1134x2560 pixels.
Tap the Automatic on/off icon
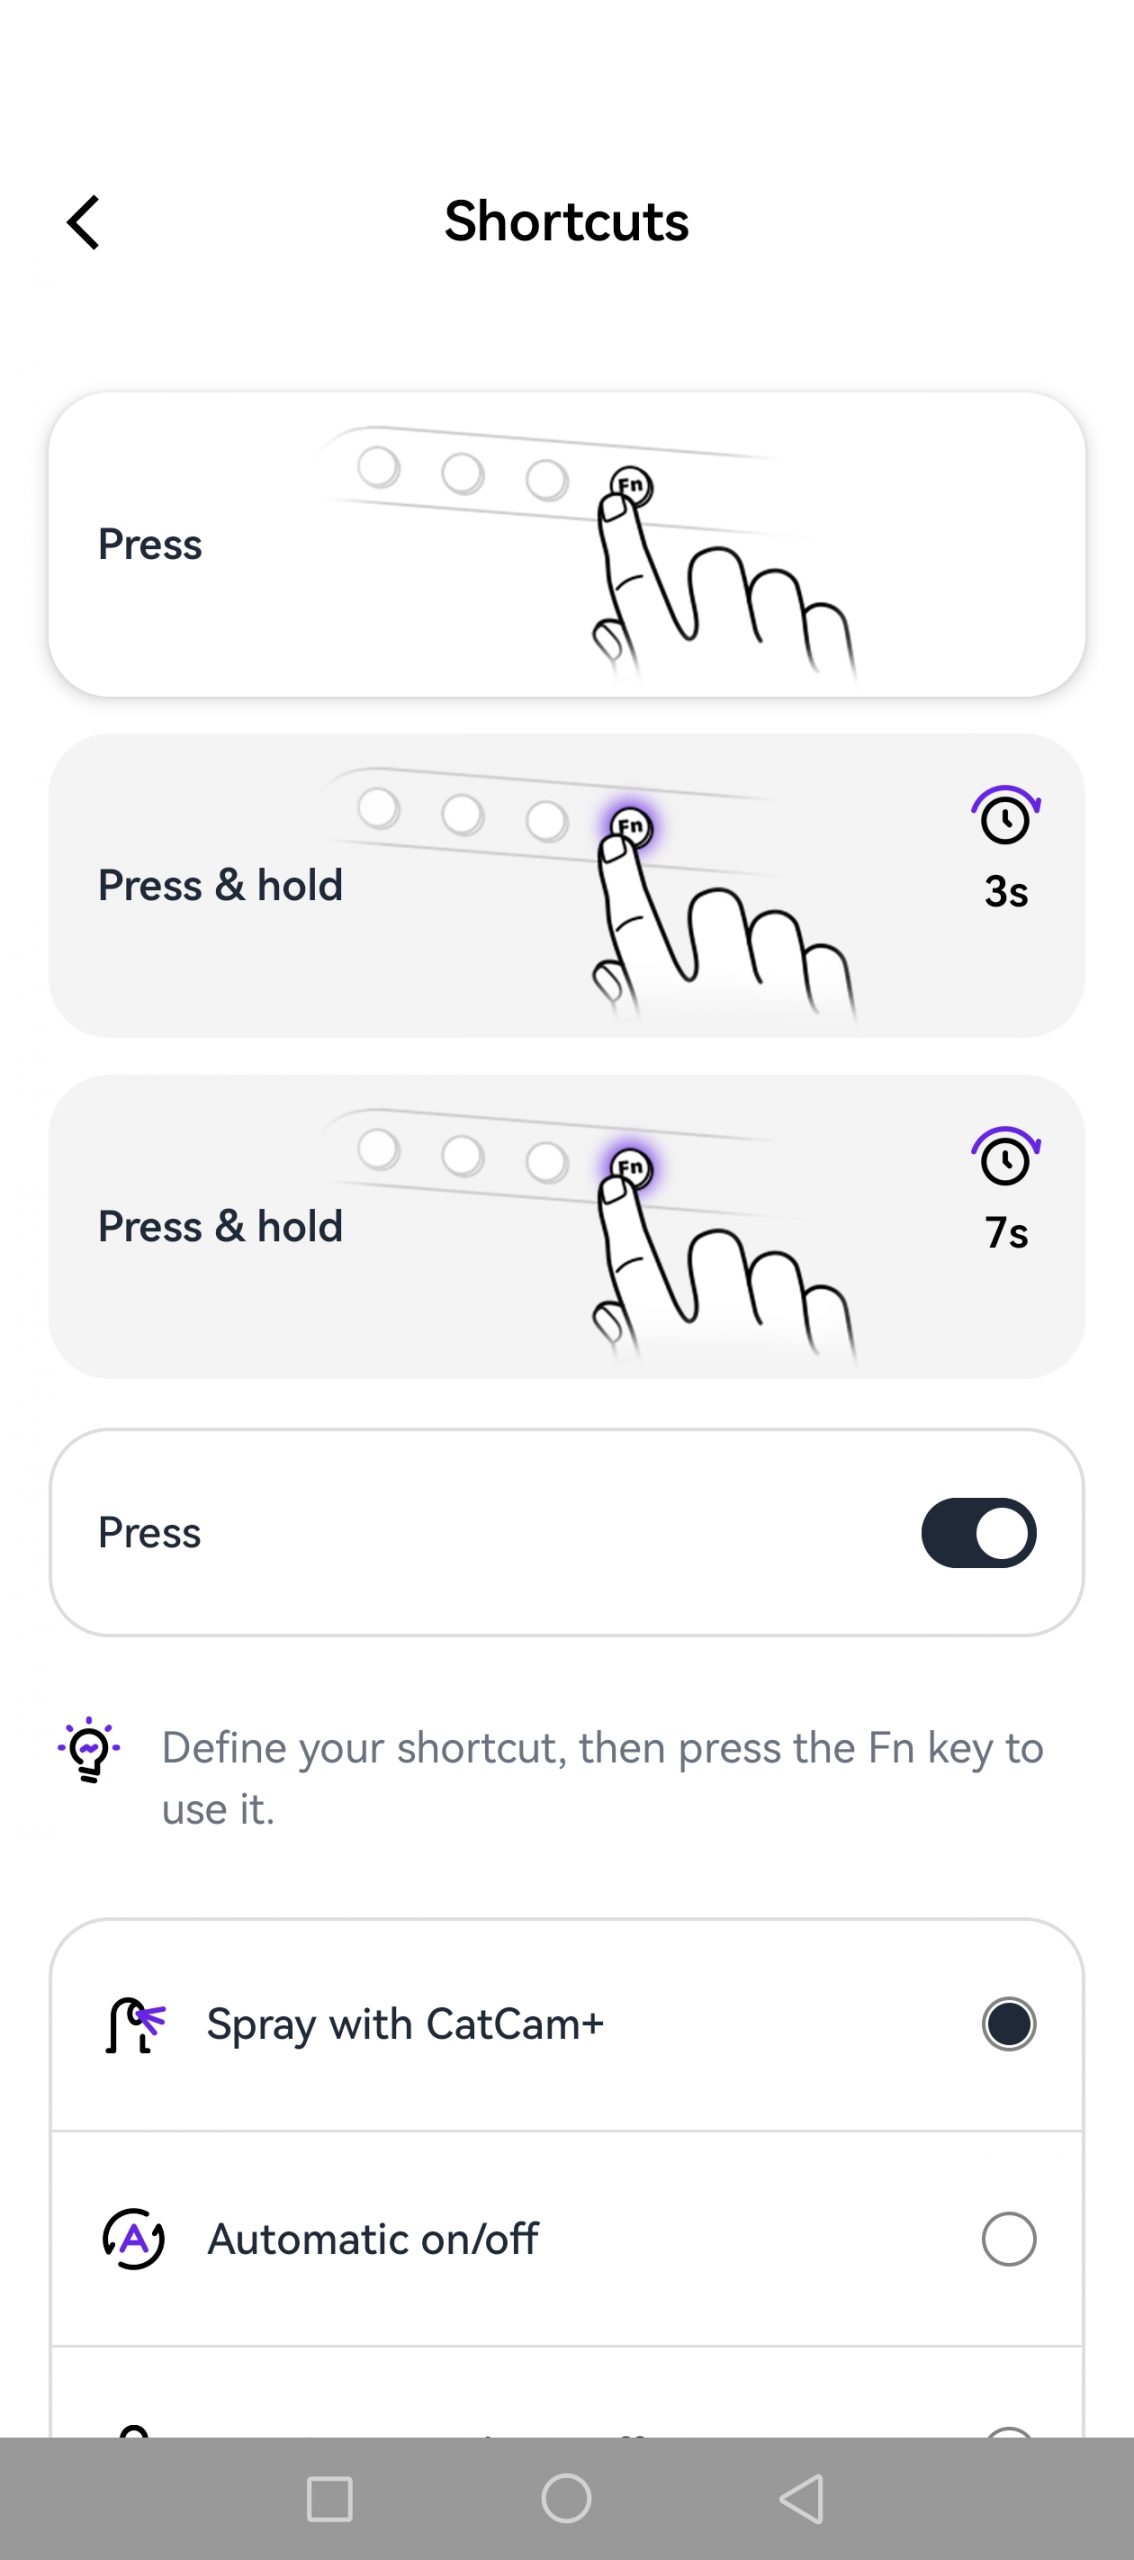coord(134,2238)
